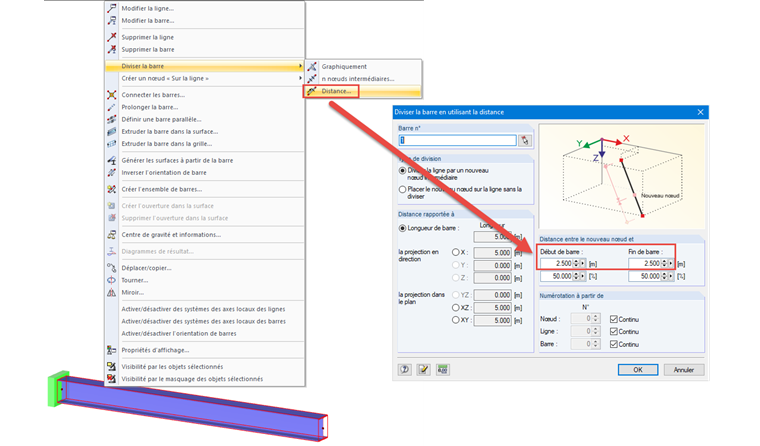Viewport: 760px width, 446px height.
Task: Open arrow menu beside Début de barre percent field
Action: (x=583, y=276)
